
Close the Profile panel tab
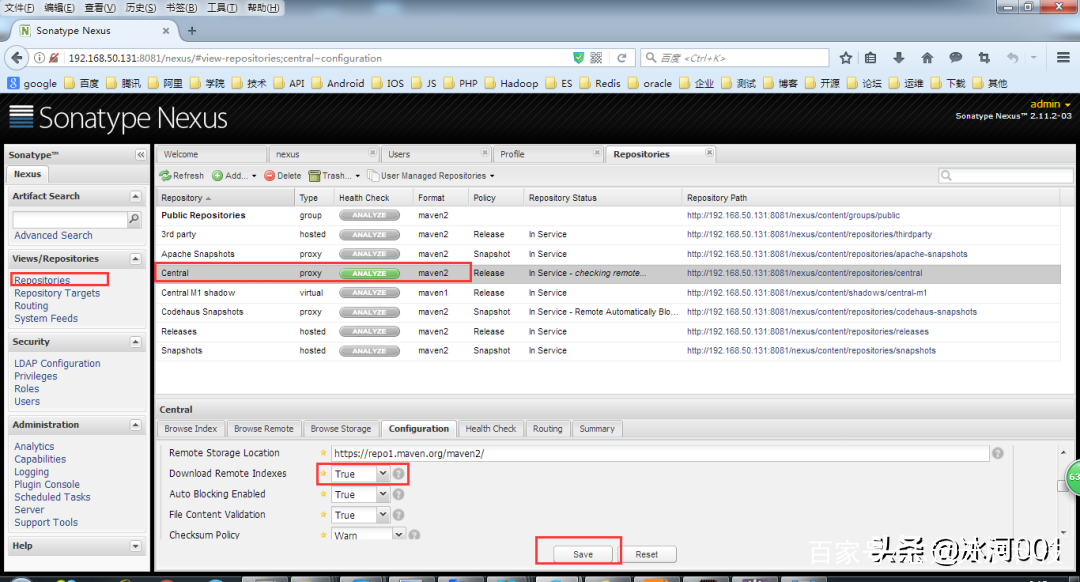[597, 153]
